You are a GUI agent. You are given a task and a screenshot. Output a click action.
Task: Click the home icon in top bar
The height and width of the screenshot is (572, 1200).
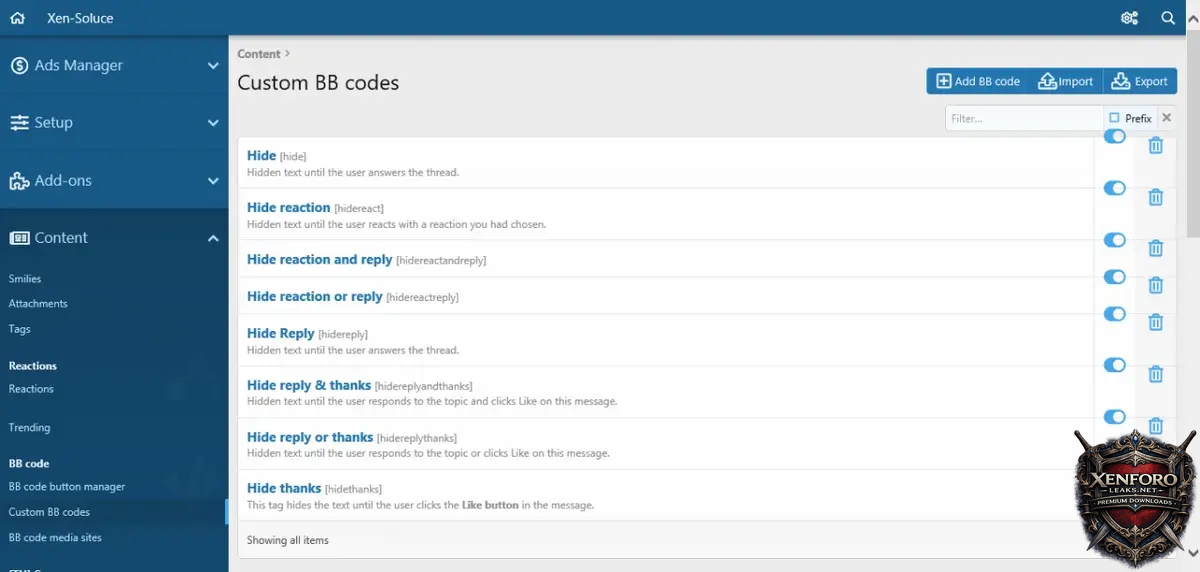pyautogui.click(x=17, y=18)
